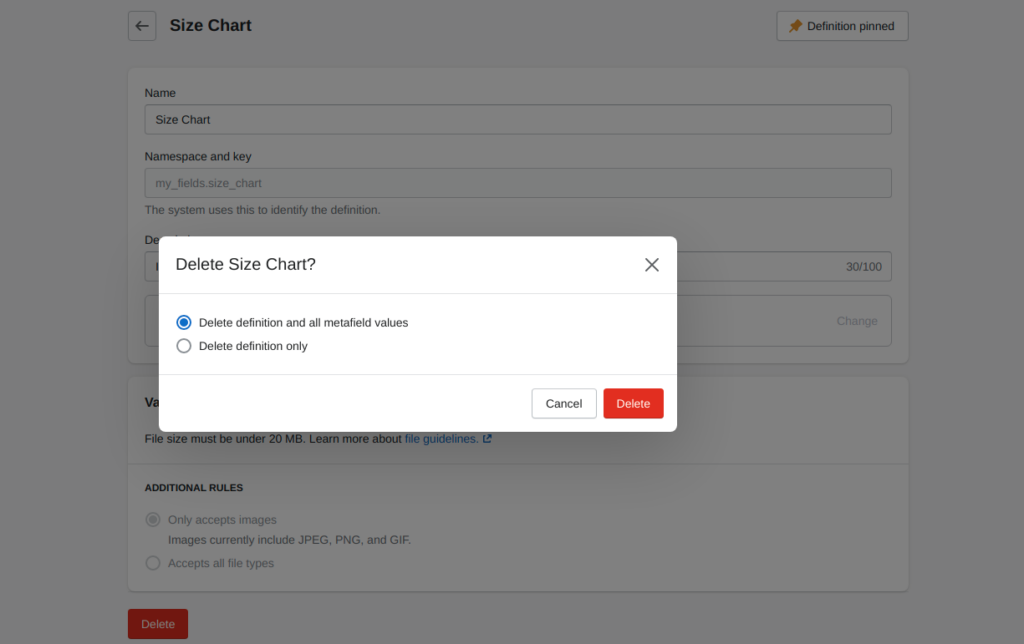Click the Delete button at page bottom

pos(158,624)
